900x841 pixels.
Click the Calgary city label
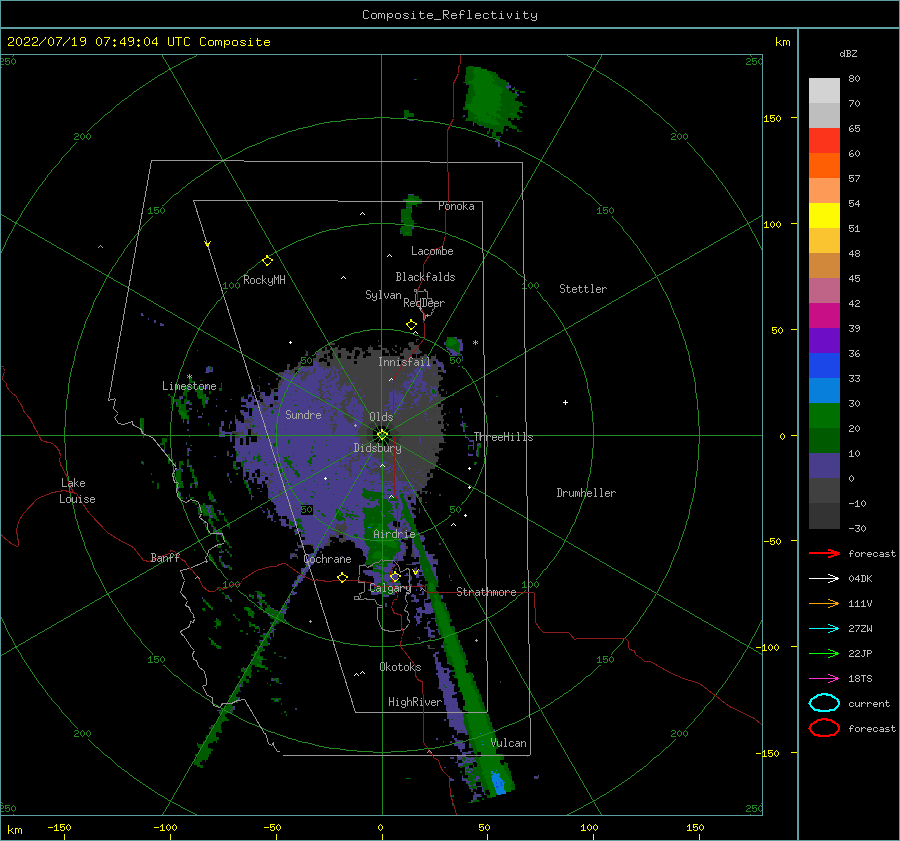390,588
